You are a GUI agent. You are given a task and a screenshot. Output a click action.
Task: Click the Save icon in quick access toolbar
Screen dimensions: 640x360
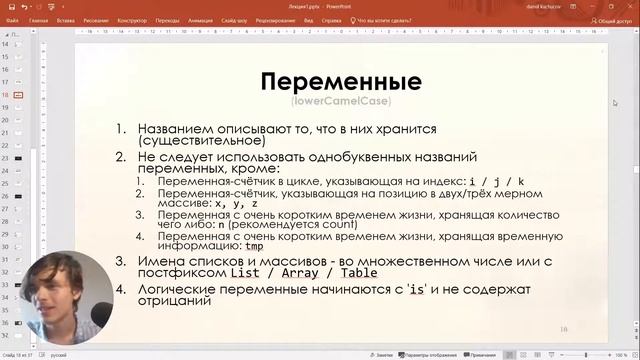tap(12, 7)
